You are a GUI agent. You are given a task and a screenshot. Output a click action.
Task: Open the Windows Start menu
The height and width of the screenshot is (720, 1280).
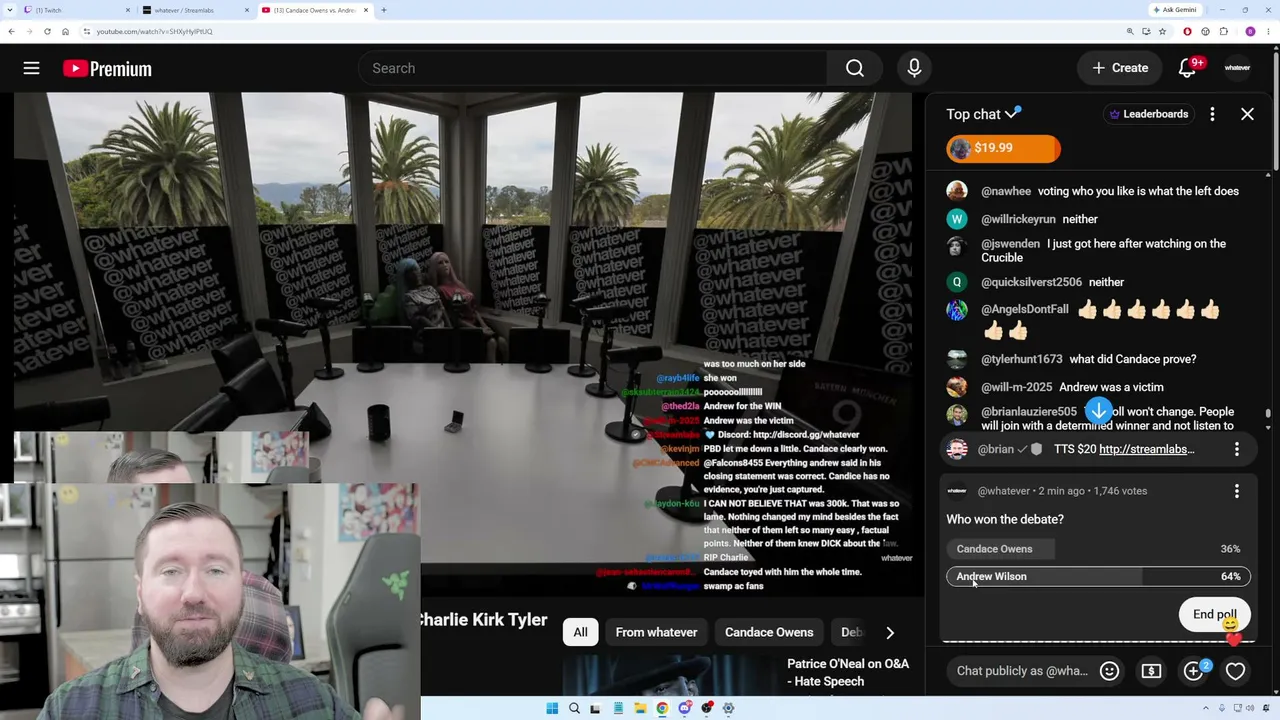pos(552,708)
